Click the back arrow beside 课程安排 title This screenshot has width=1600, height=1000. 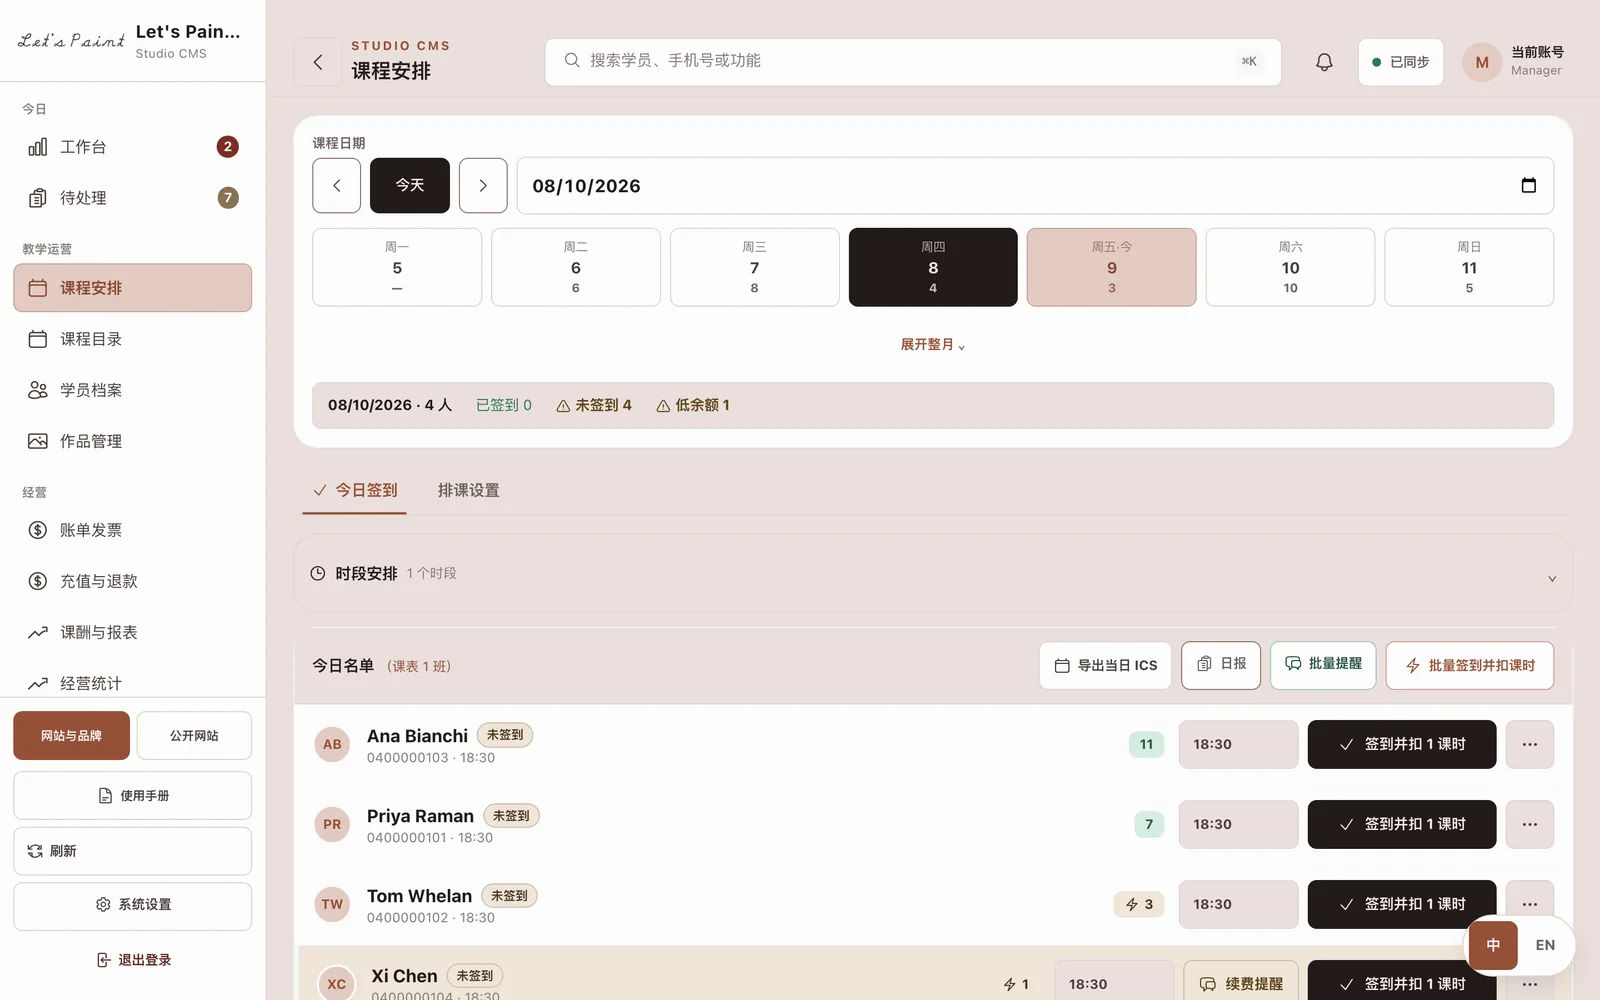(x=318, y=62)
